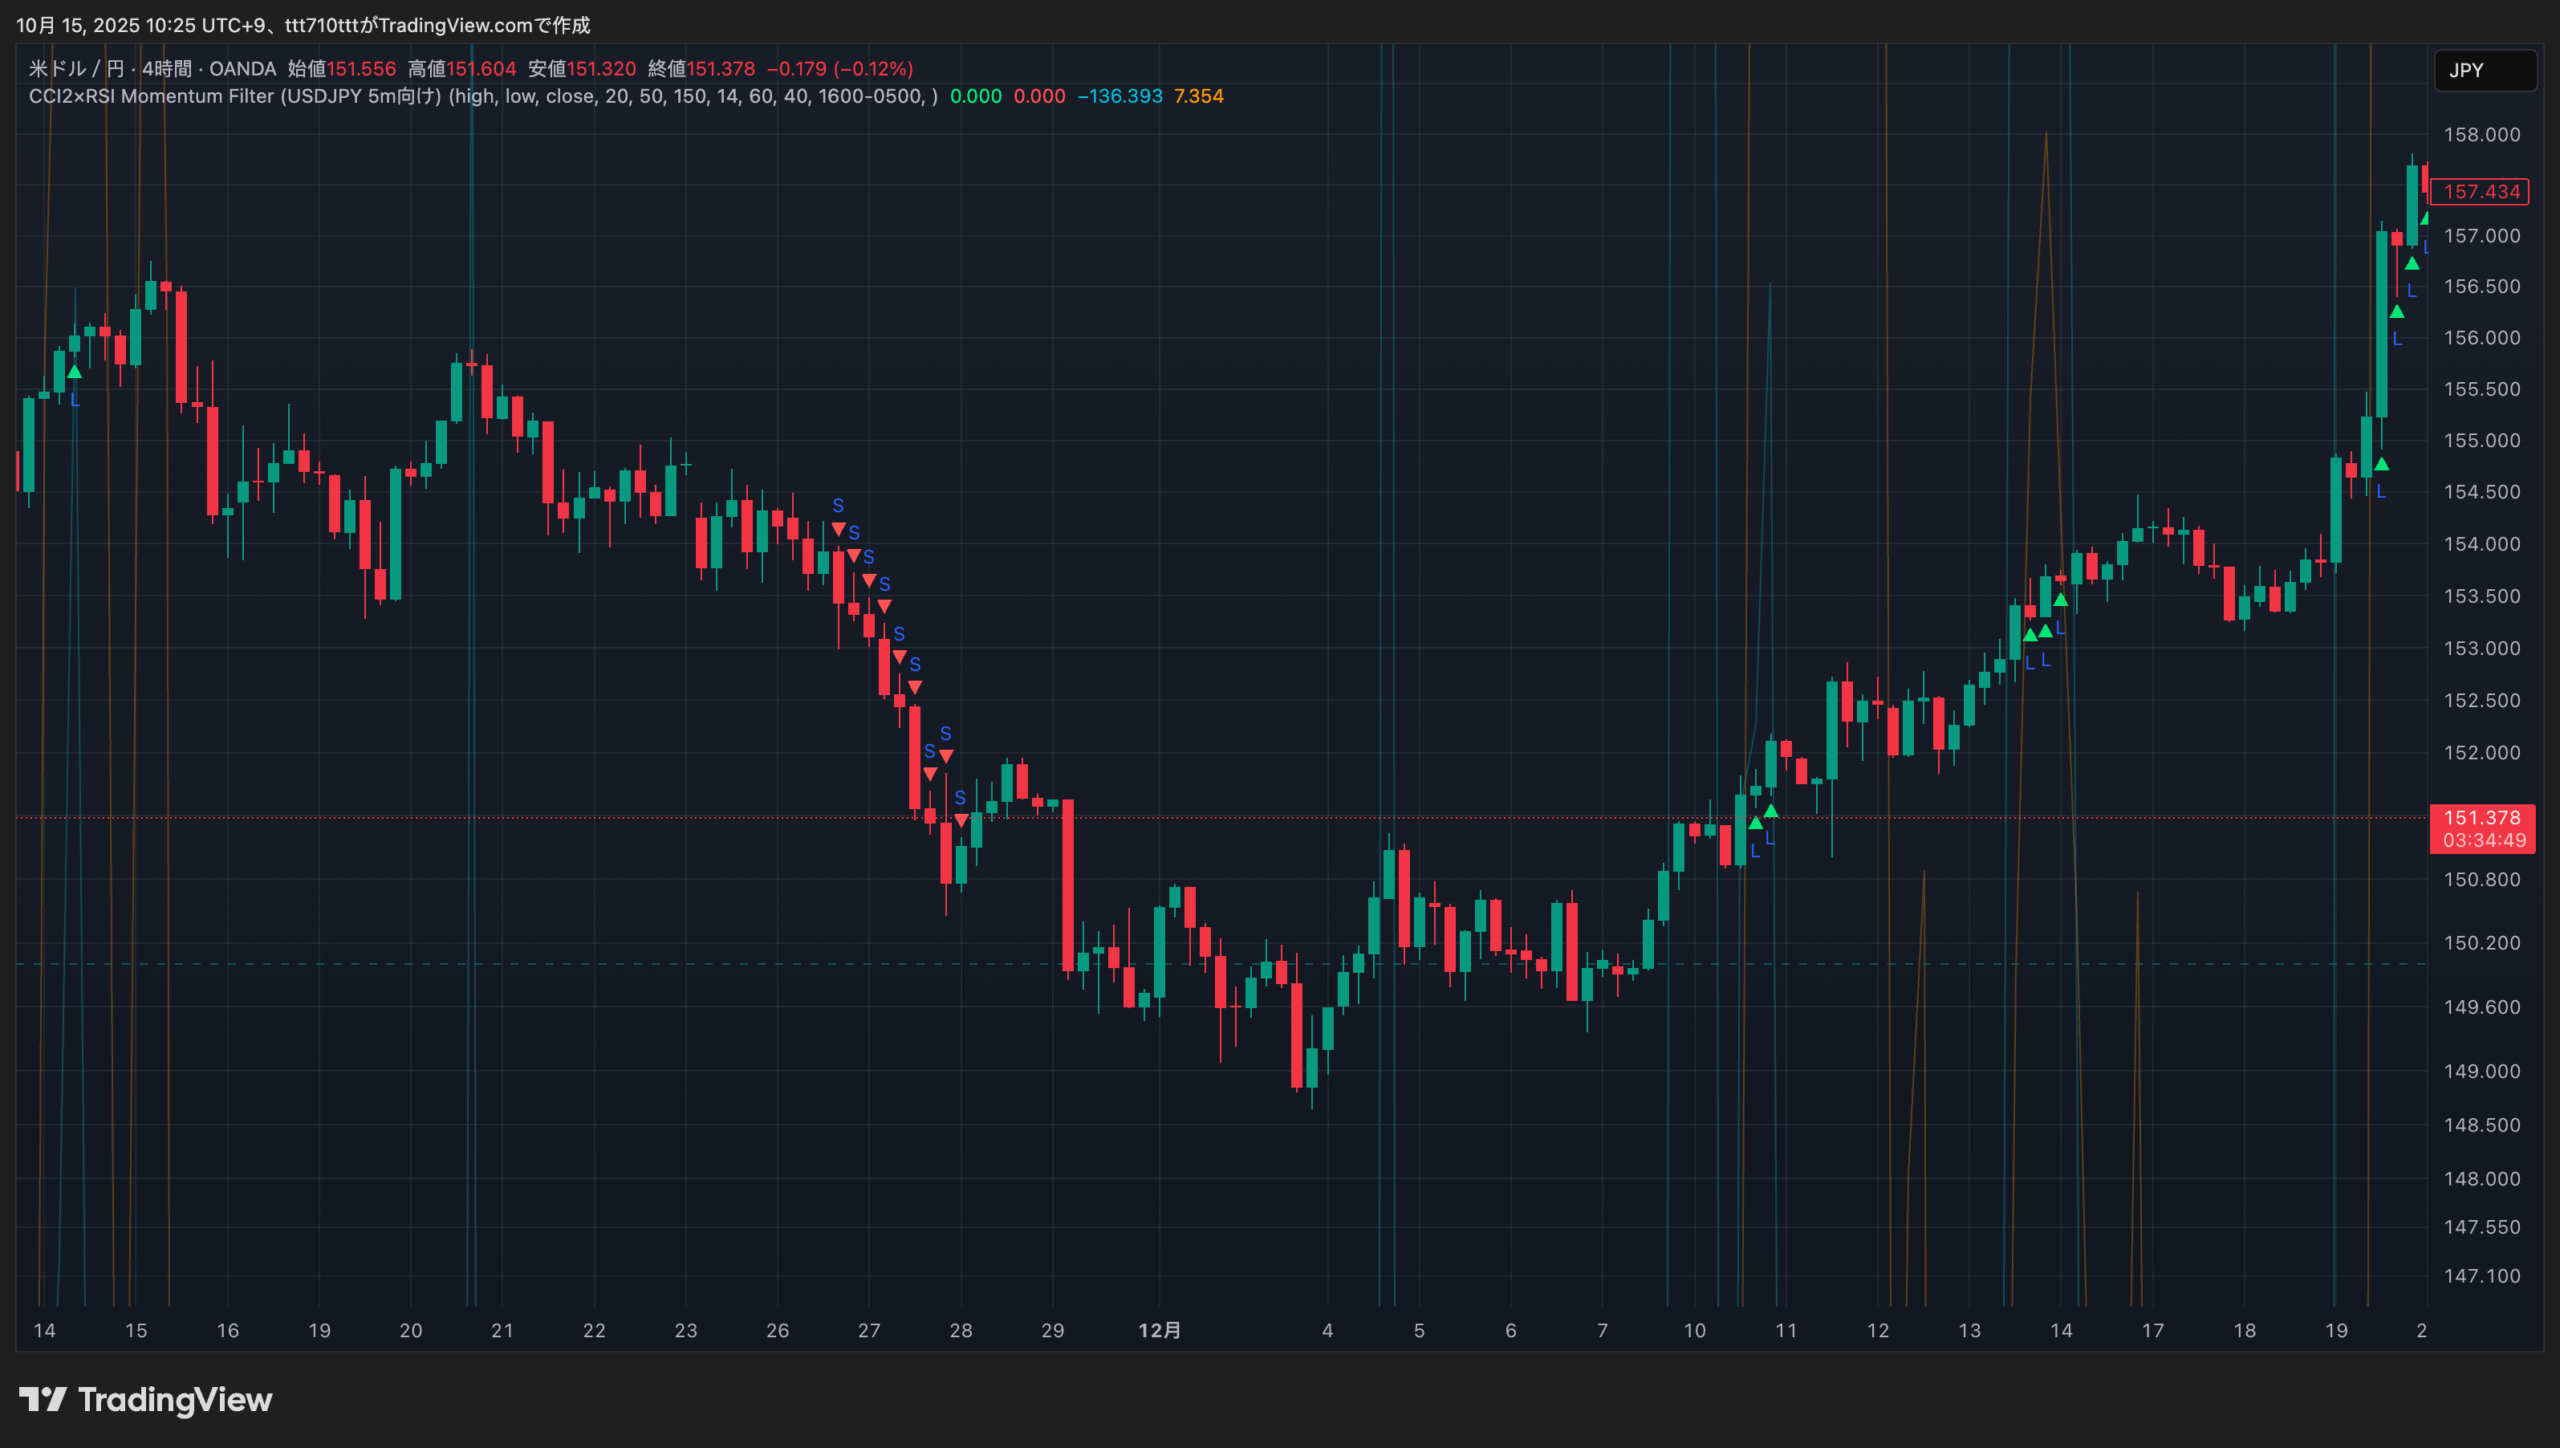Click the lowest blue S label near 28
2560x1448 pixels.
coord(960,798)
